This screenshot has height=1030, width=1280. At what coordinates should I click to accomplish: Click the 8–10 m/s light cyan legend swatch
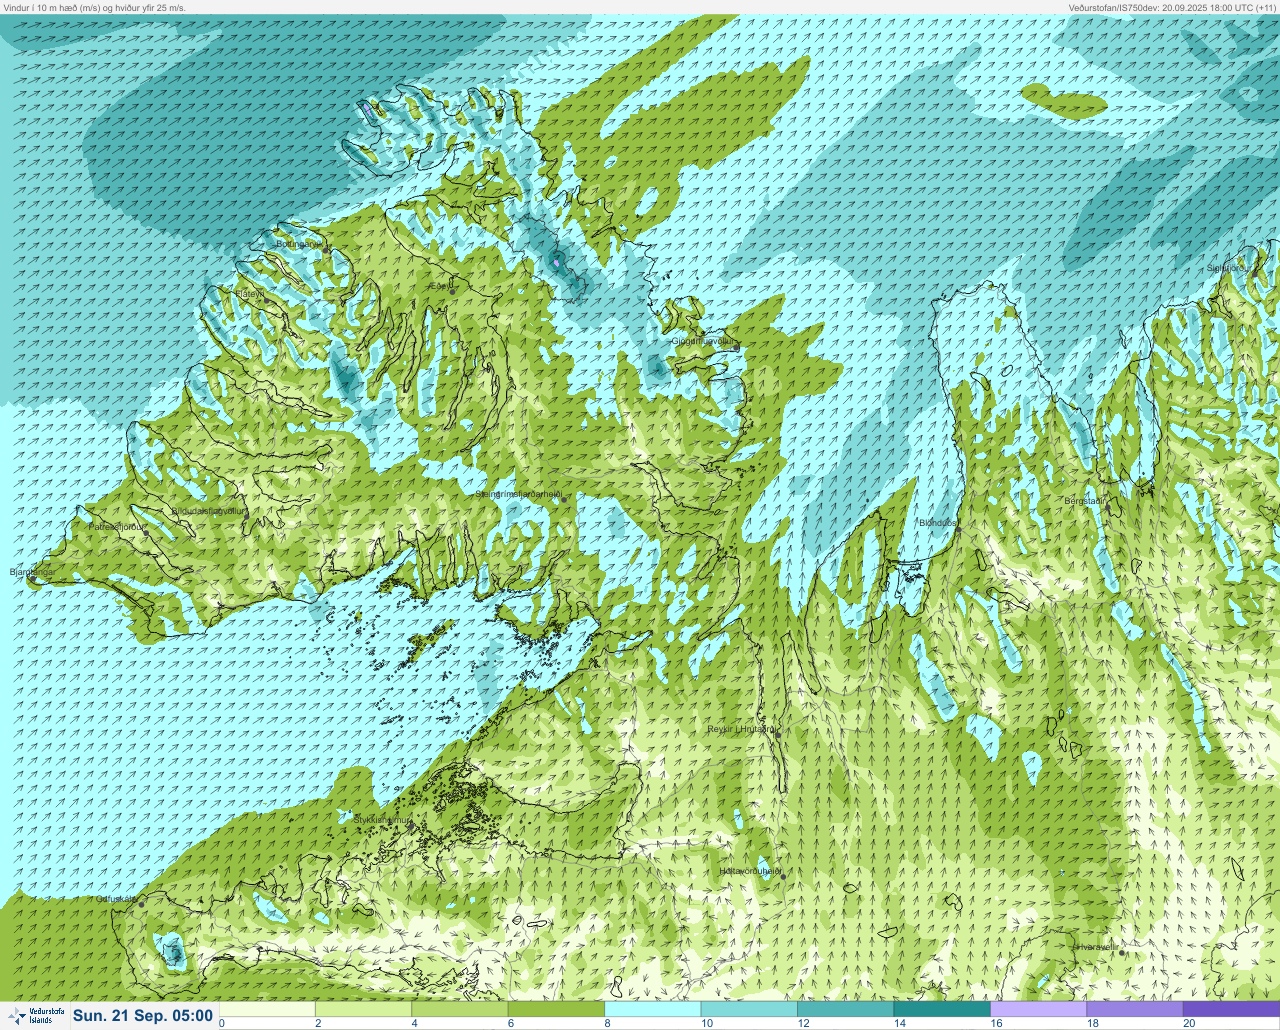pyautogui.click(x=653, y=1009)
